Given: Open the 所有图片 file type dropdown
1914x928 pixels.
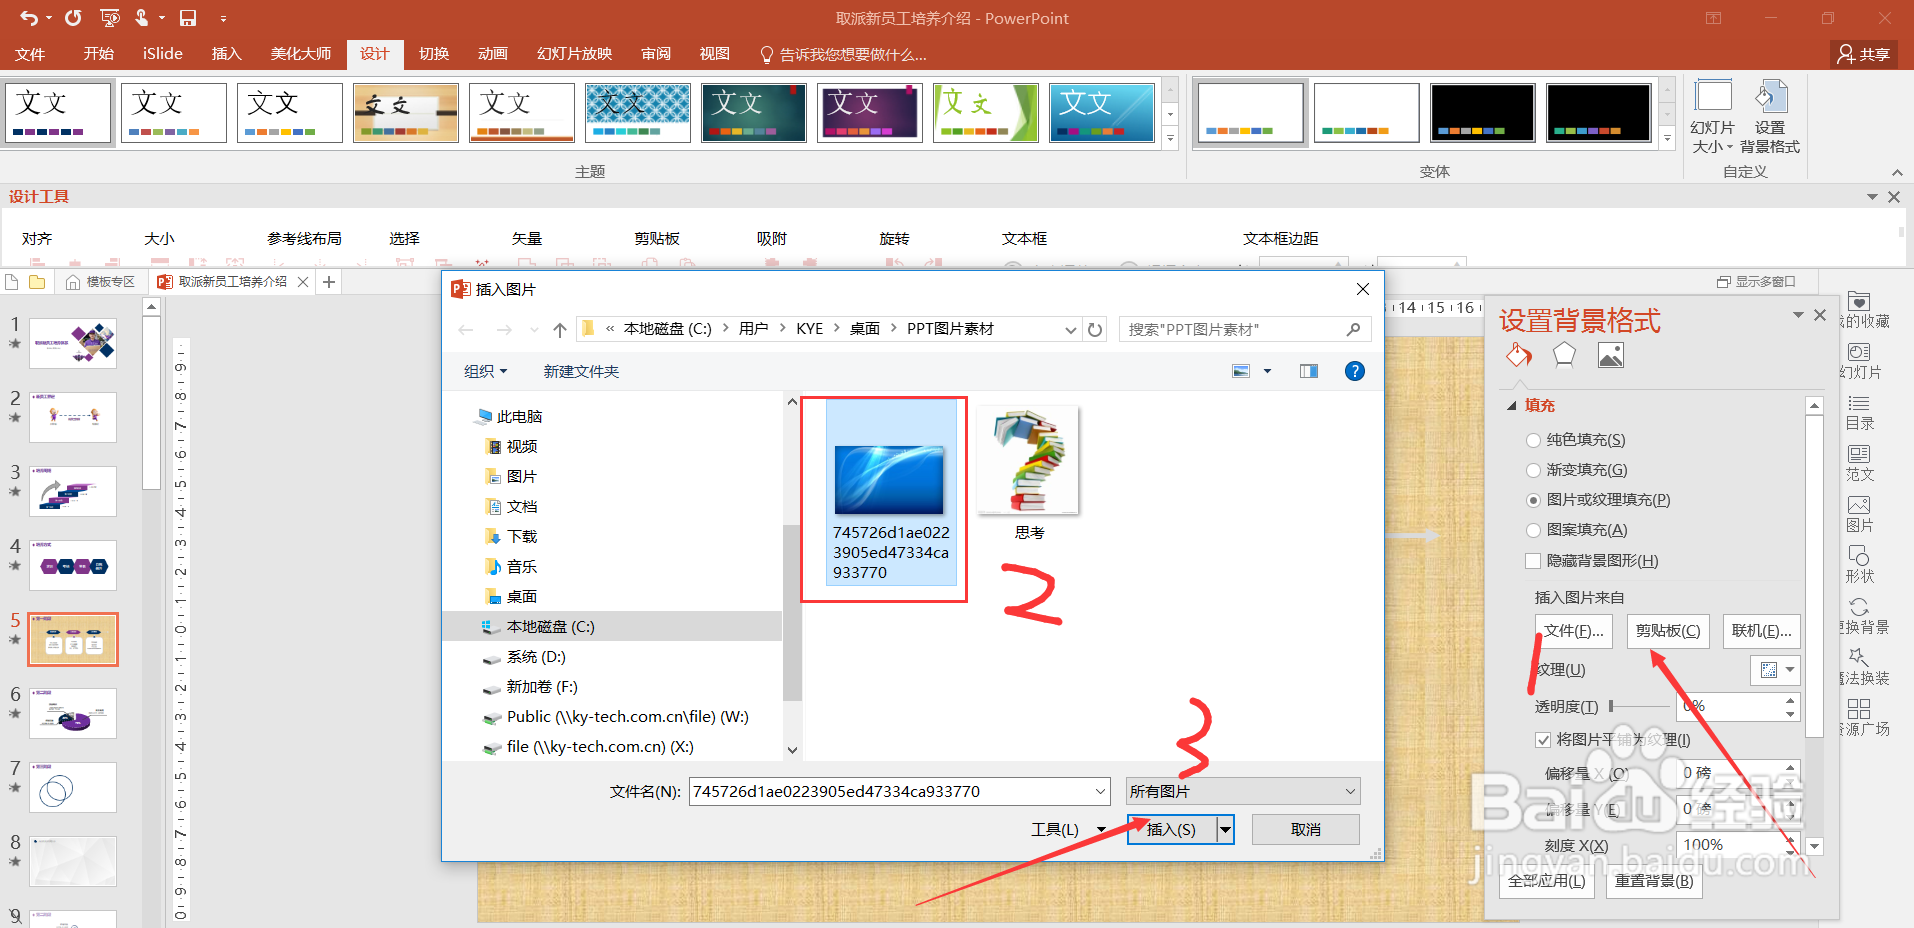Looking at the screenshot, I should tap(1243, 791).
